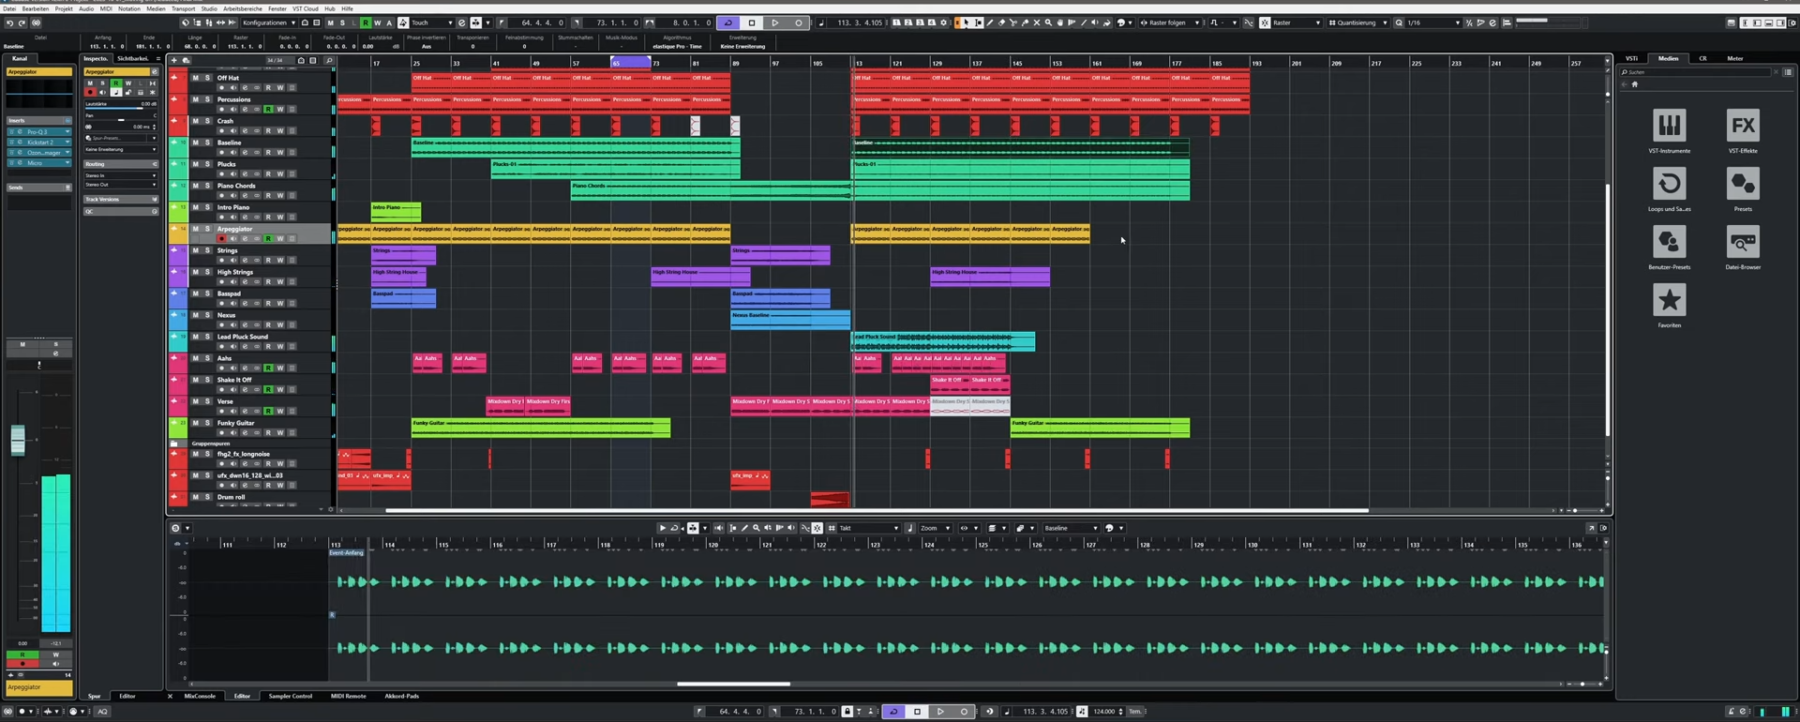Open the Transport menu
This screenshot has width=1800, height=722.
tap(183, 8)
